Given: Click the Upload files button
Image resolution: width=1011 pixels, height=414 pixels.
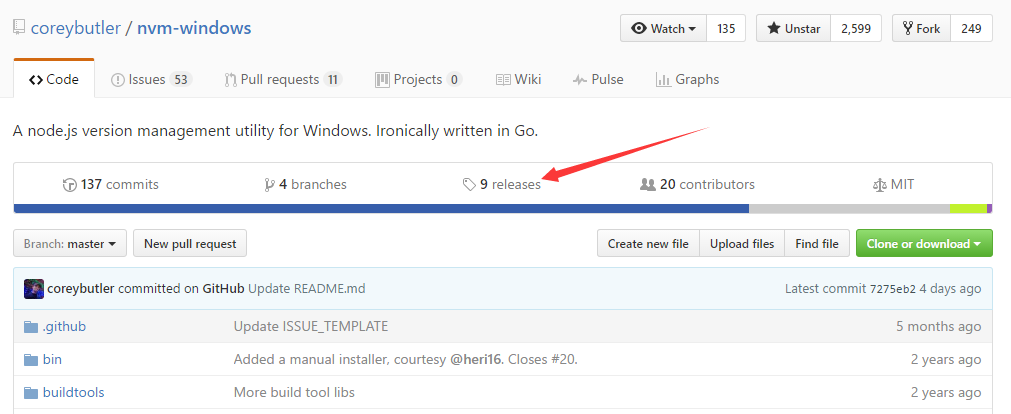Looking at the screenshot, I should pos(742,244).
